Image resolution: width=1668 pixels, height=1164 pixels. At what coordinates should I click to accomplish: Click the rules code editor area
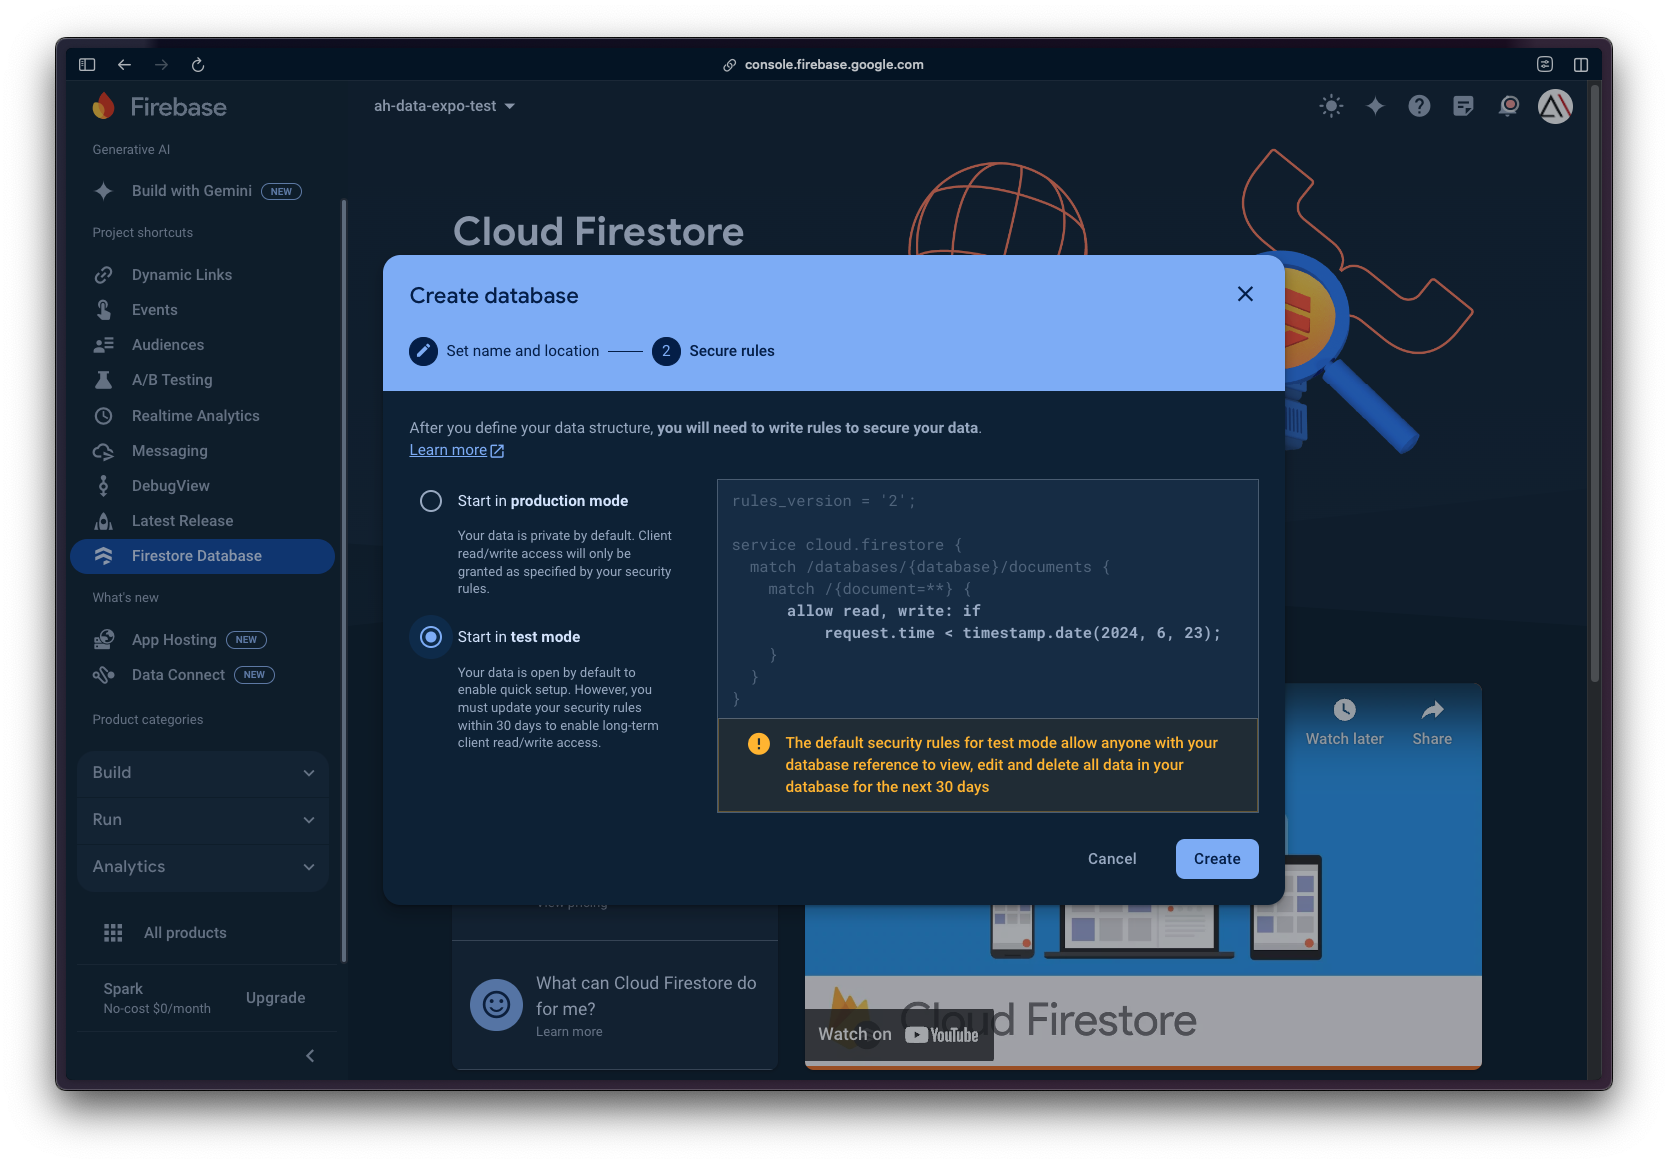[x=987, y=599]
